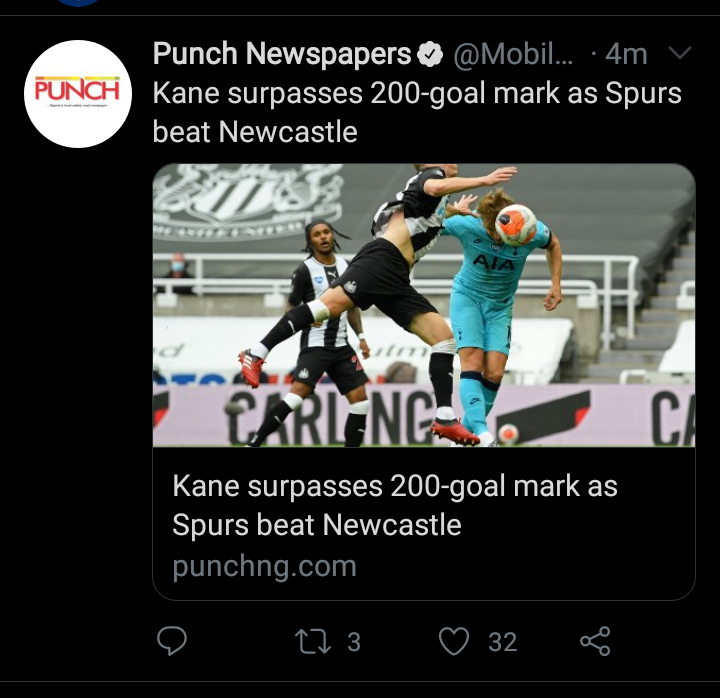
Task: Expand the tweet options chevron
Action: click(x=679, y=54)
